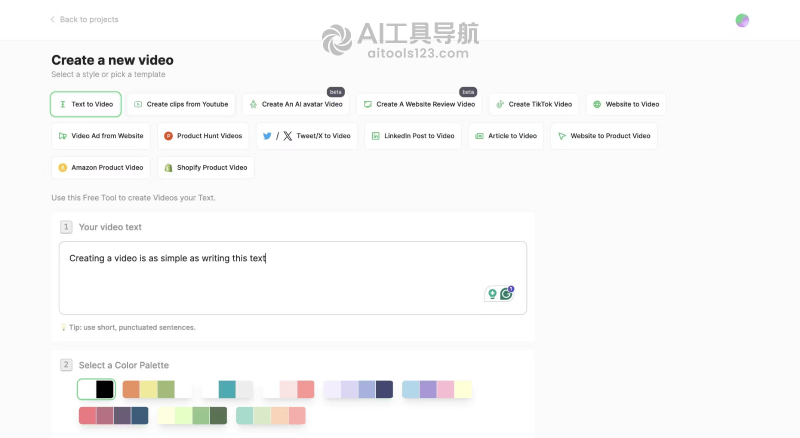Choose Video Ad from Website
This screenshot has height=438, width=800.
101,136
